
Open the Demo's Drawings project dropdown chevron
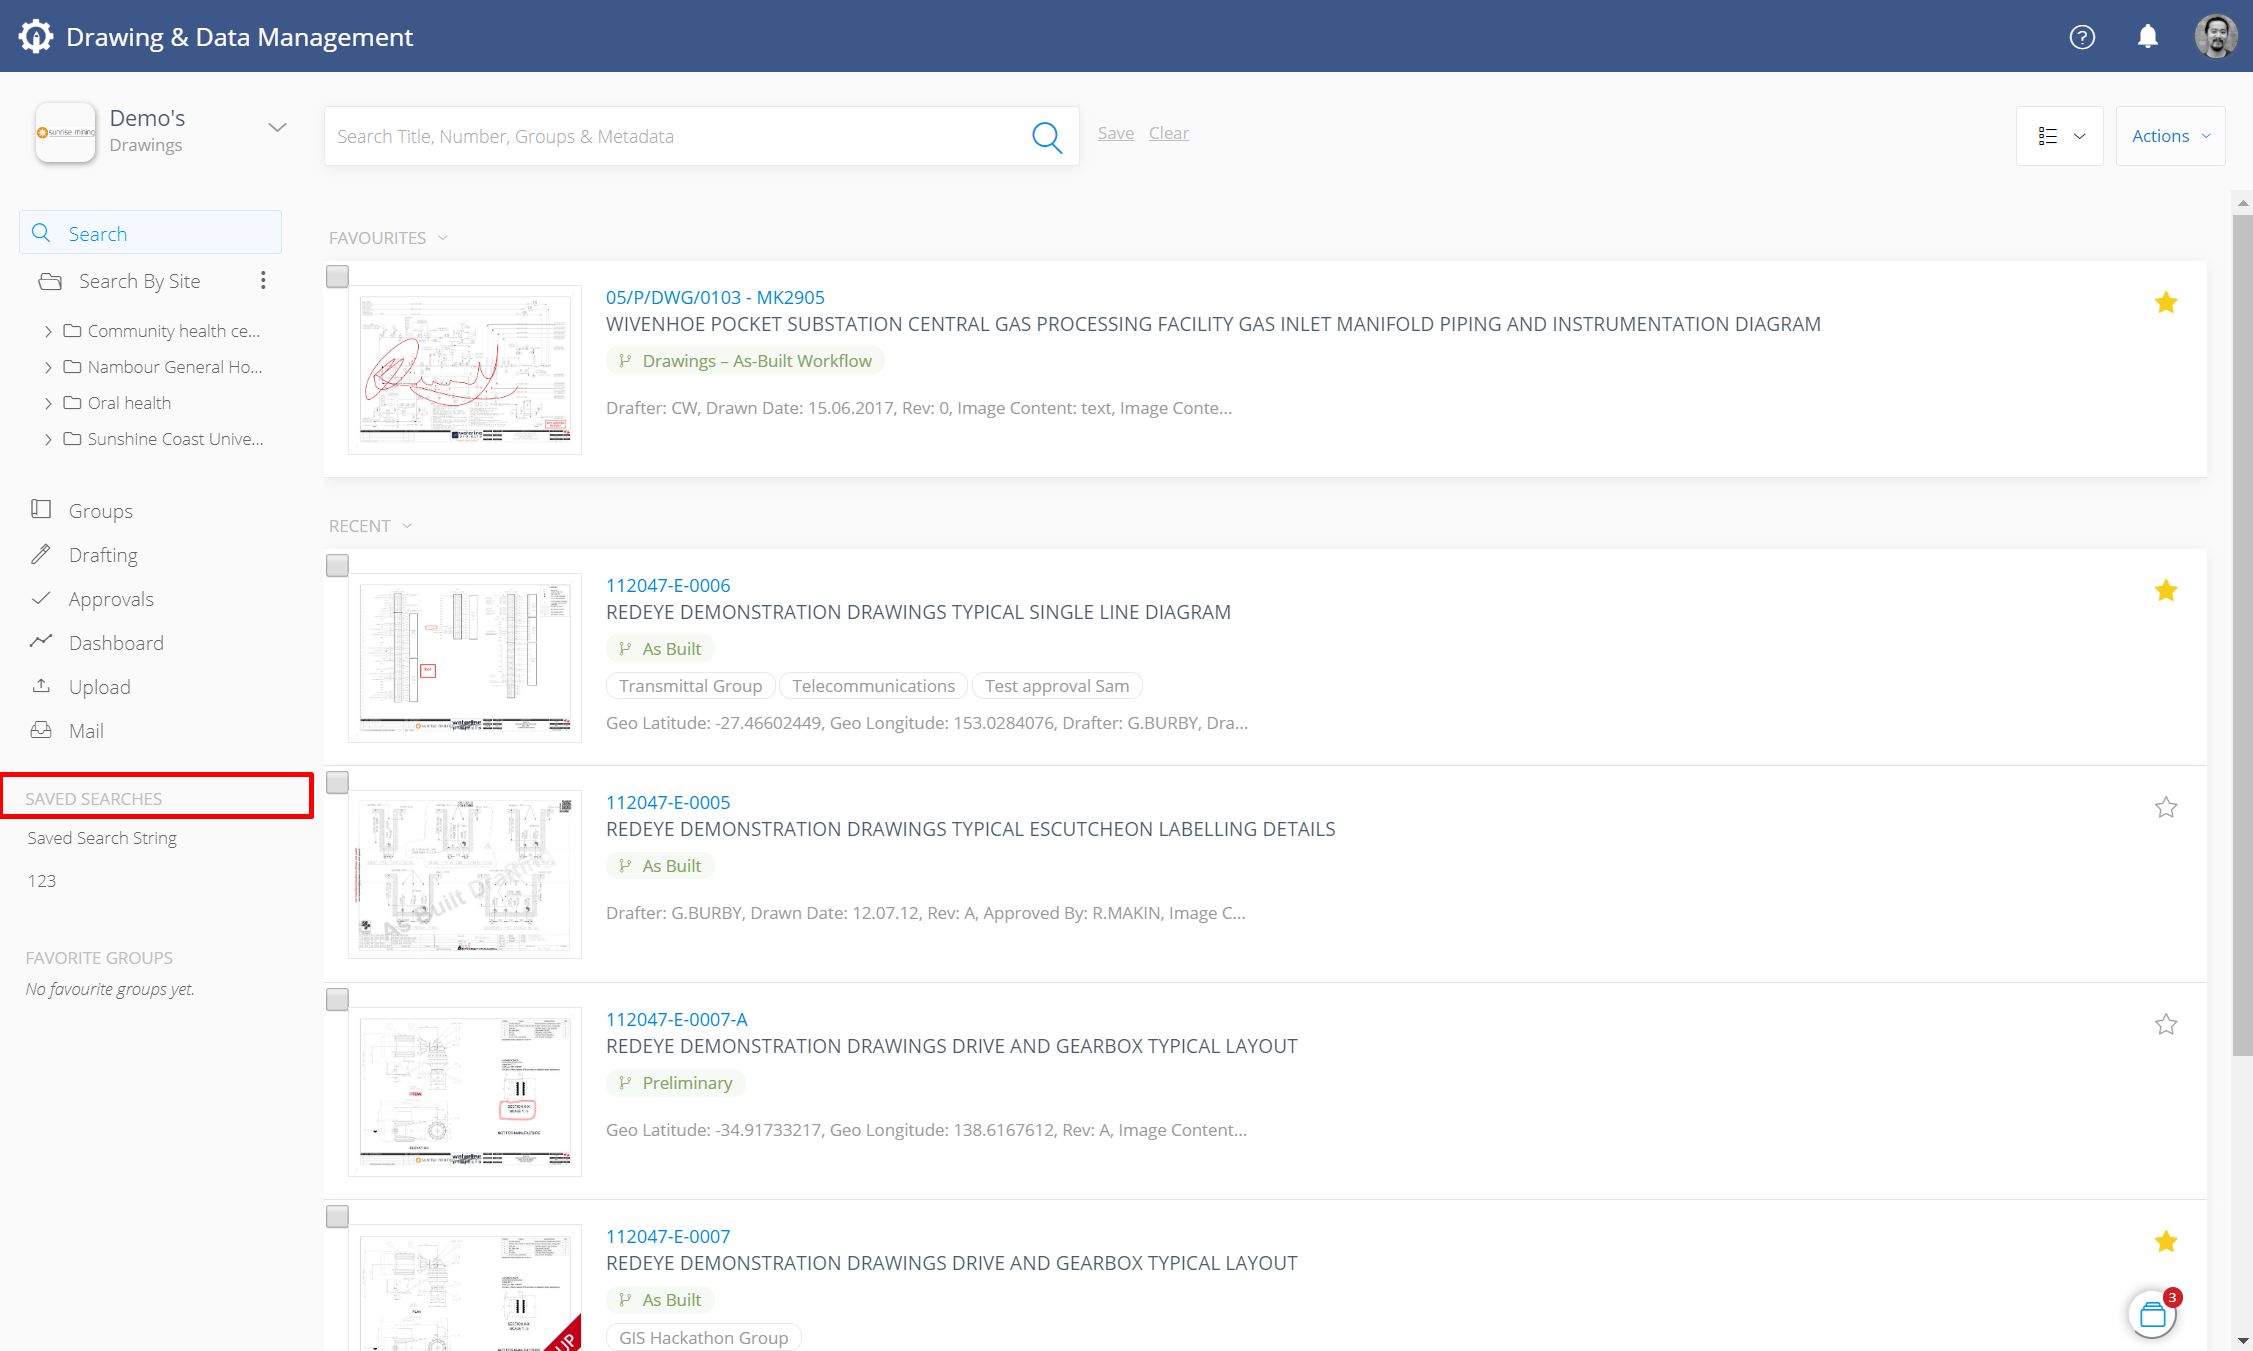[x=277, y=128]
